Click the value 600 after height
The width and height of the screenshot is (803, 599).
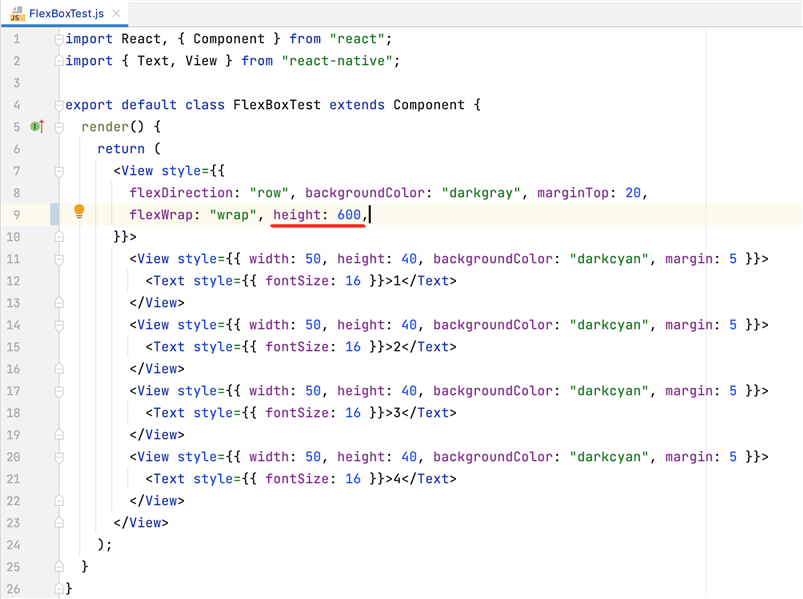[349, 215]
